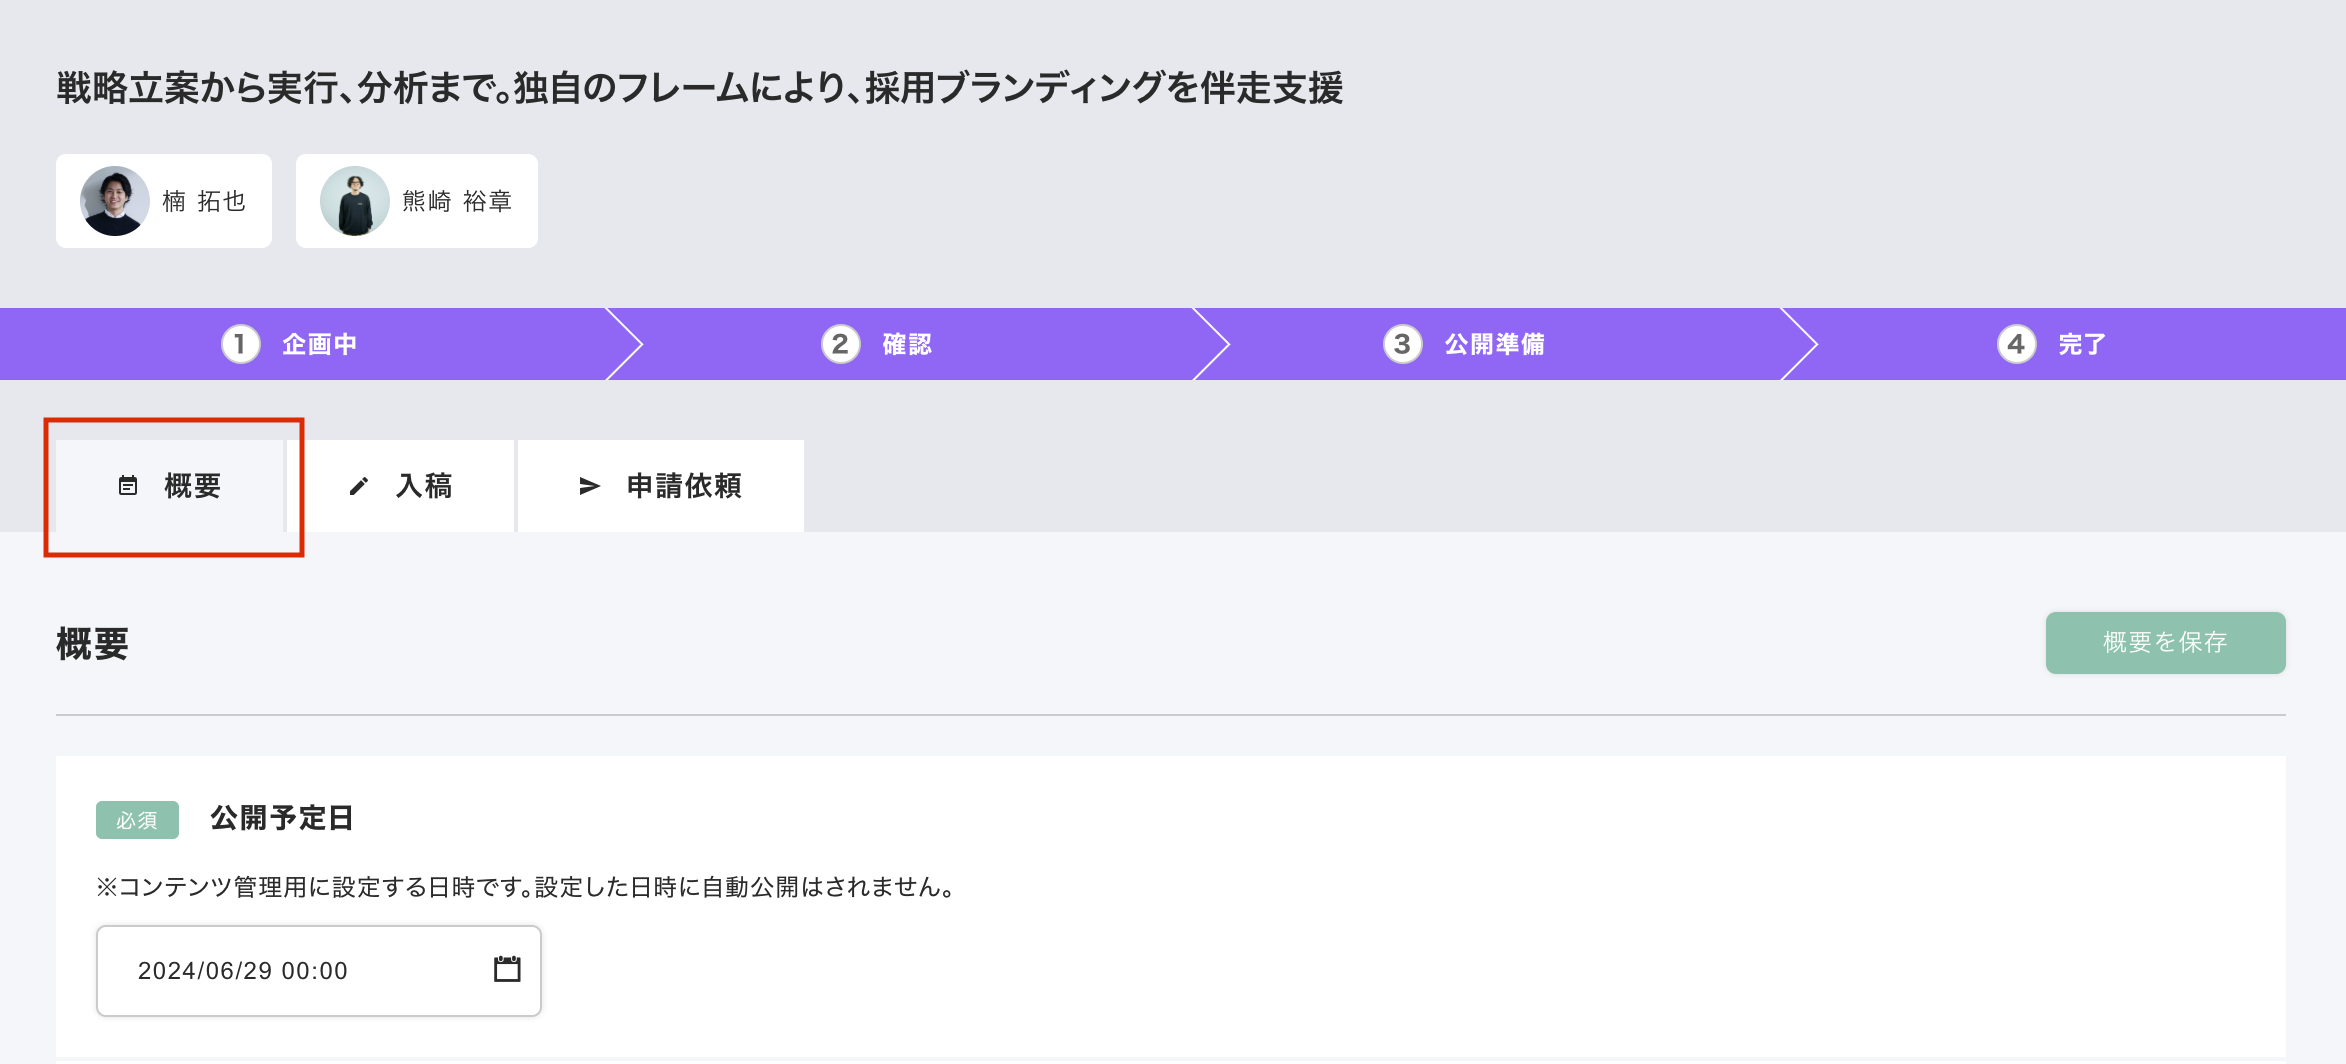Select the 公開準備 step label
2346x1064 pixels.
1494,344
